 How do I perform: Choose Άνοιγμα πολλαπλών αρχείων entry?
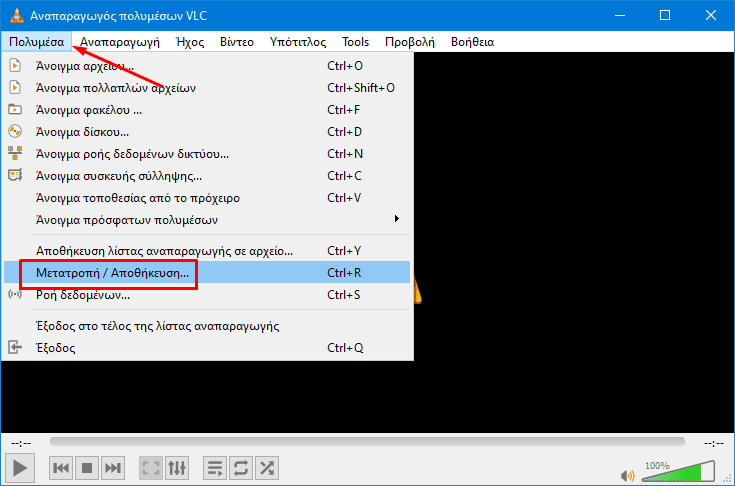[207, 88]
